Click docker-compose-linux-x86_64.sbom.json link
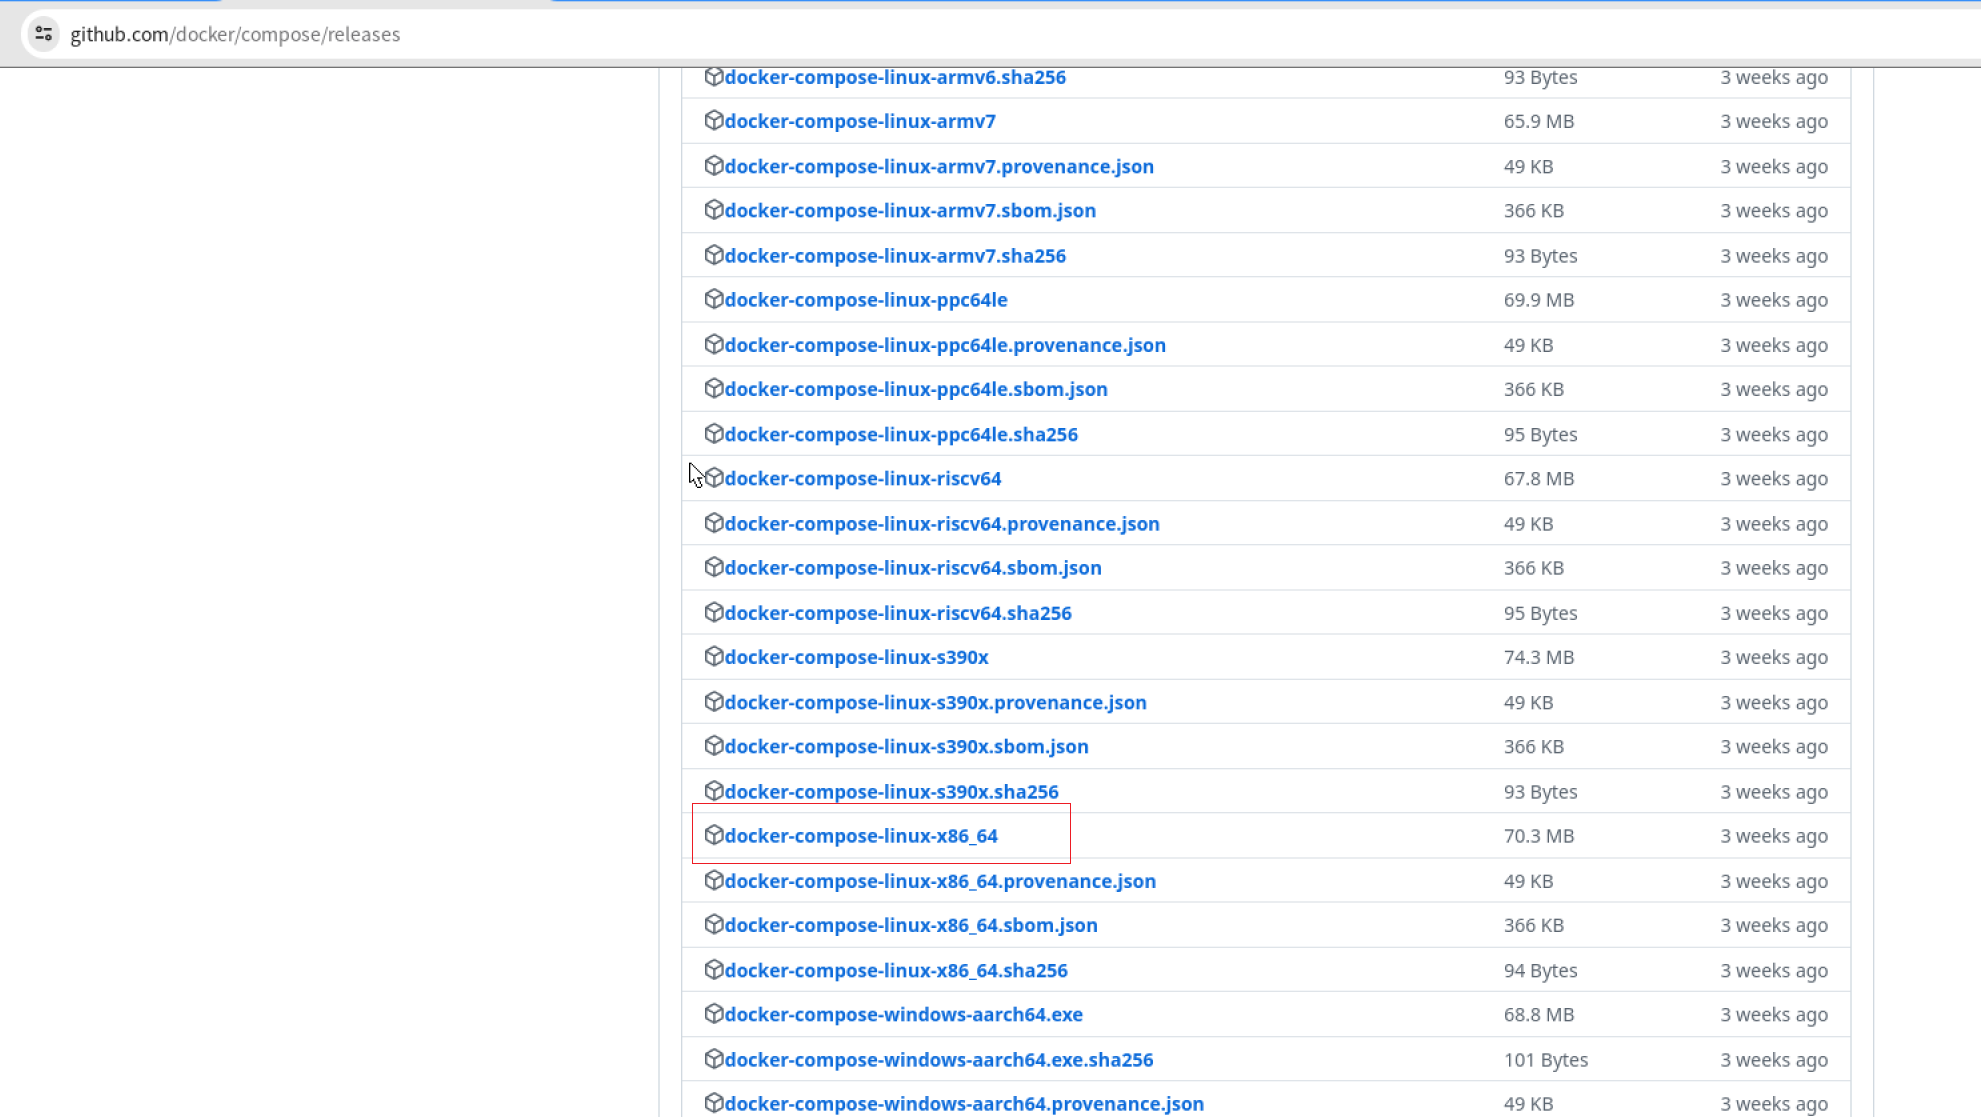Screen dimensions: 1981x1117 (x=910, y=925)
